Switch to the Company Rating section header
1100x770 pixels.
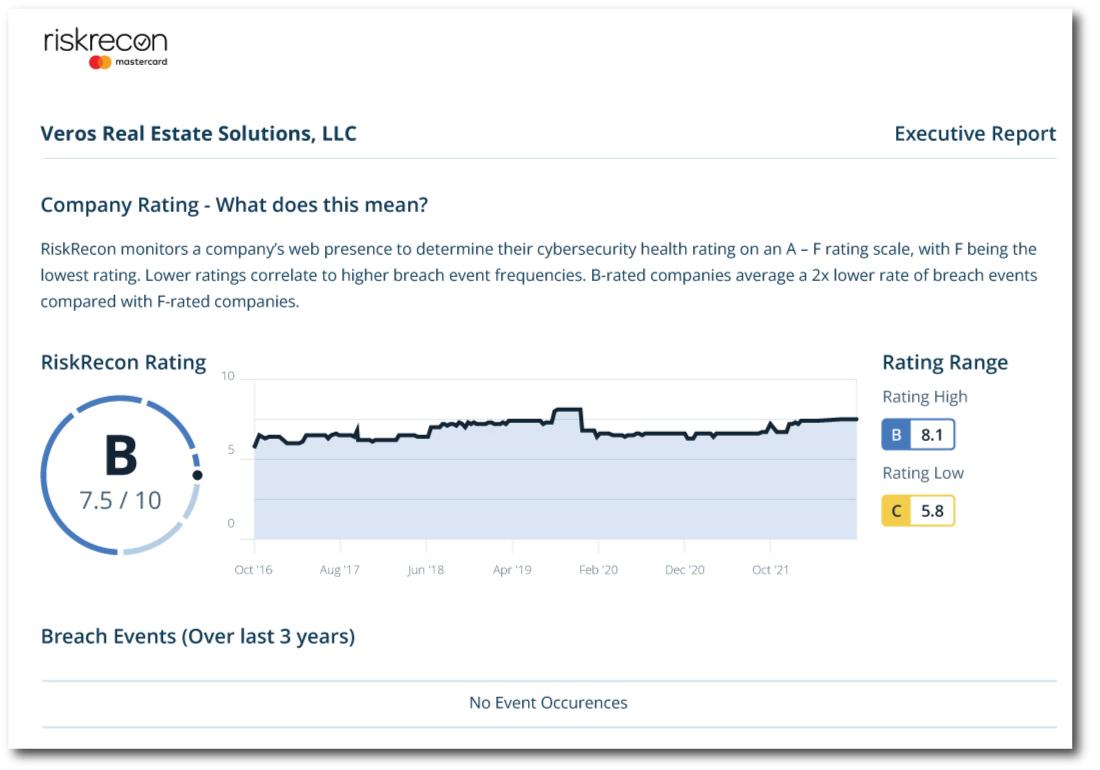click(x=233, y=205)
